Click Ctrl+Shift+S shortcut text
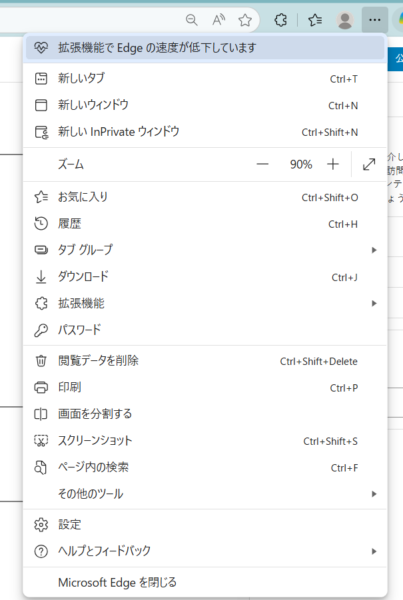Screen dimensions: 403x600 click(331, 441)
